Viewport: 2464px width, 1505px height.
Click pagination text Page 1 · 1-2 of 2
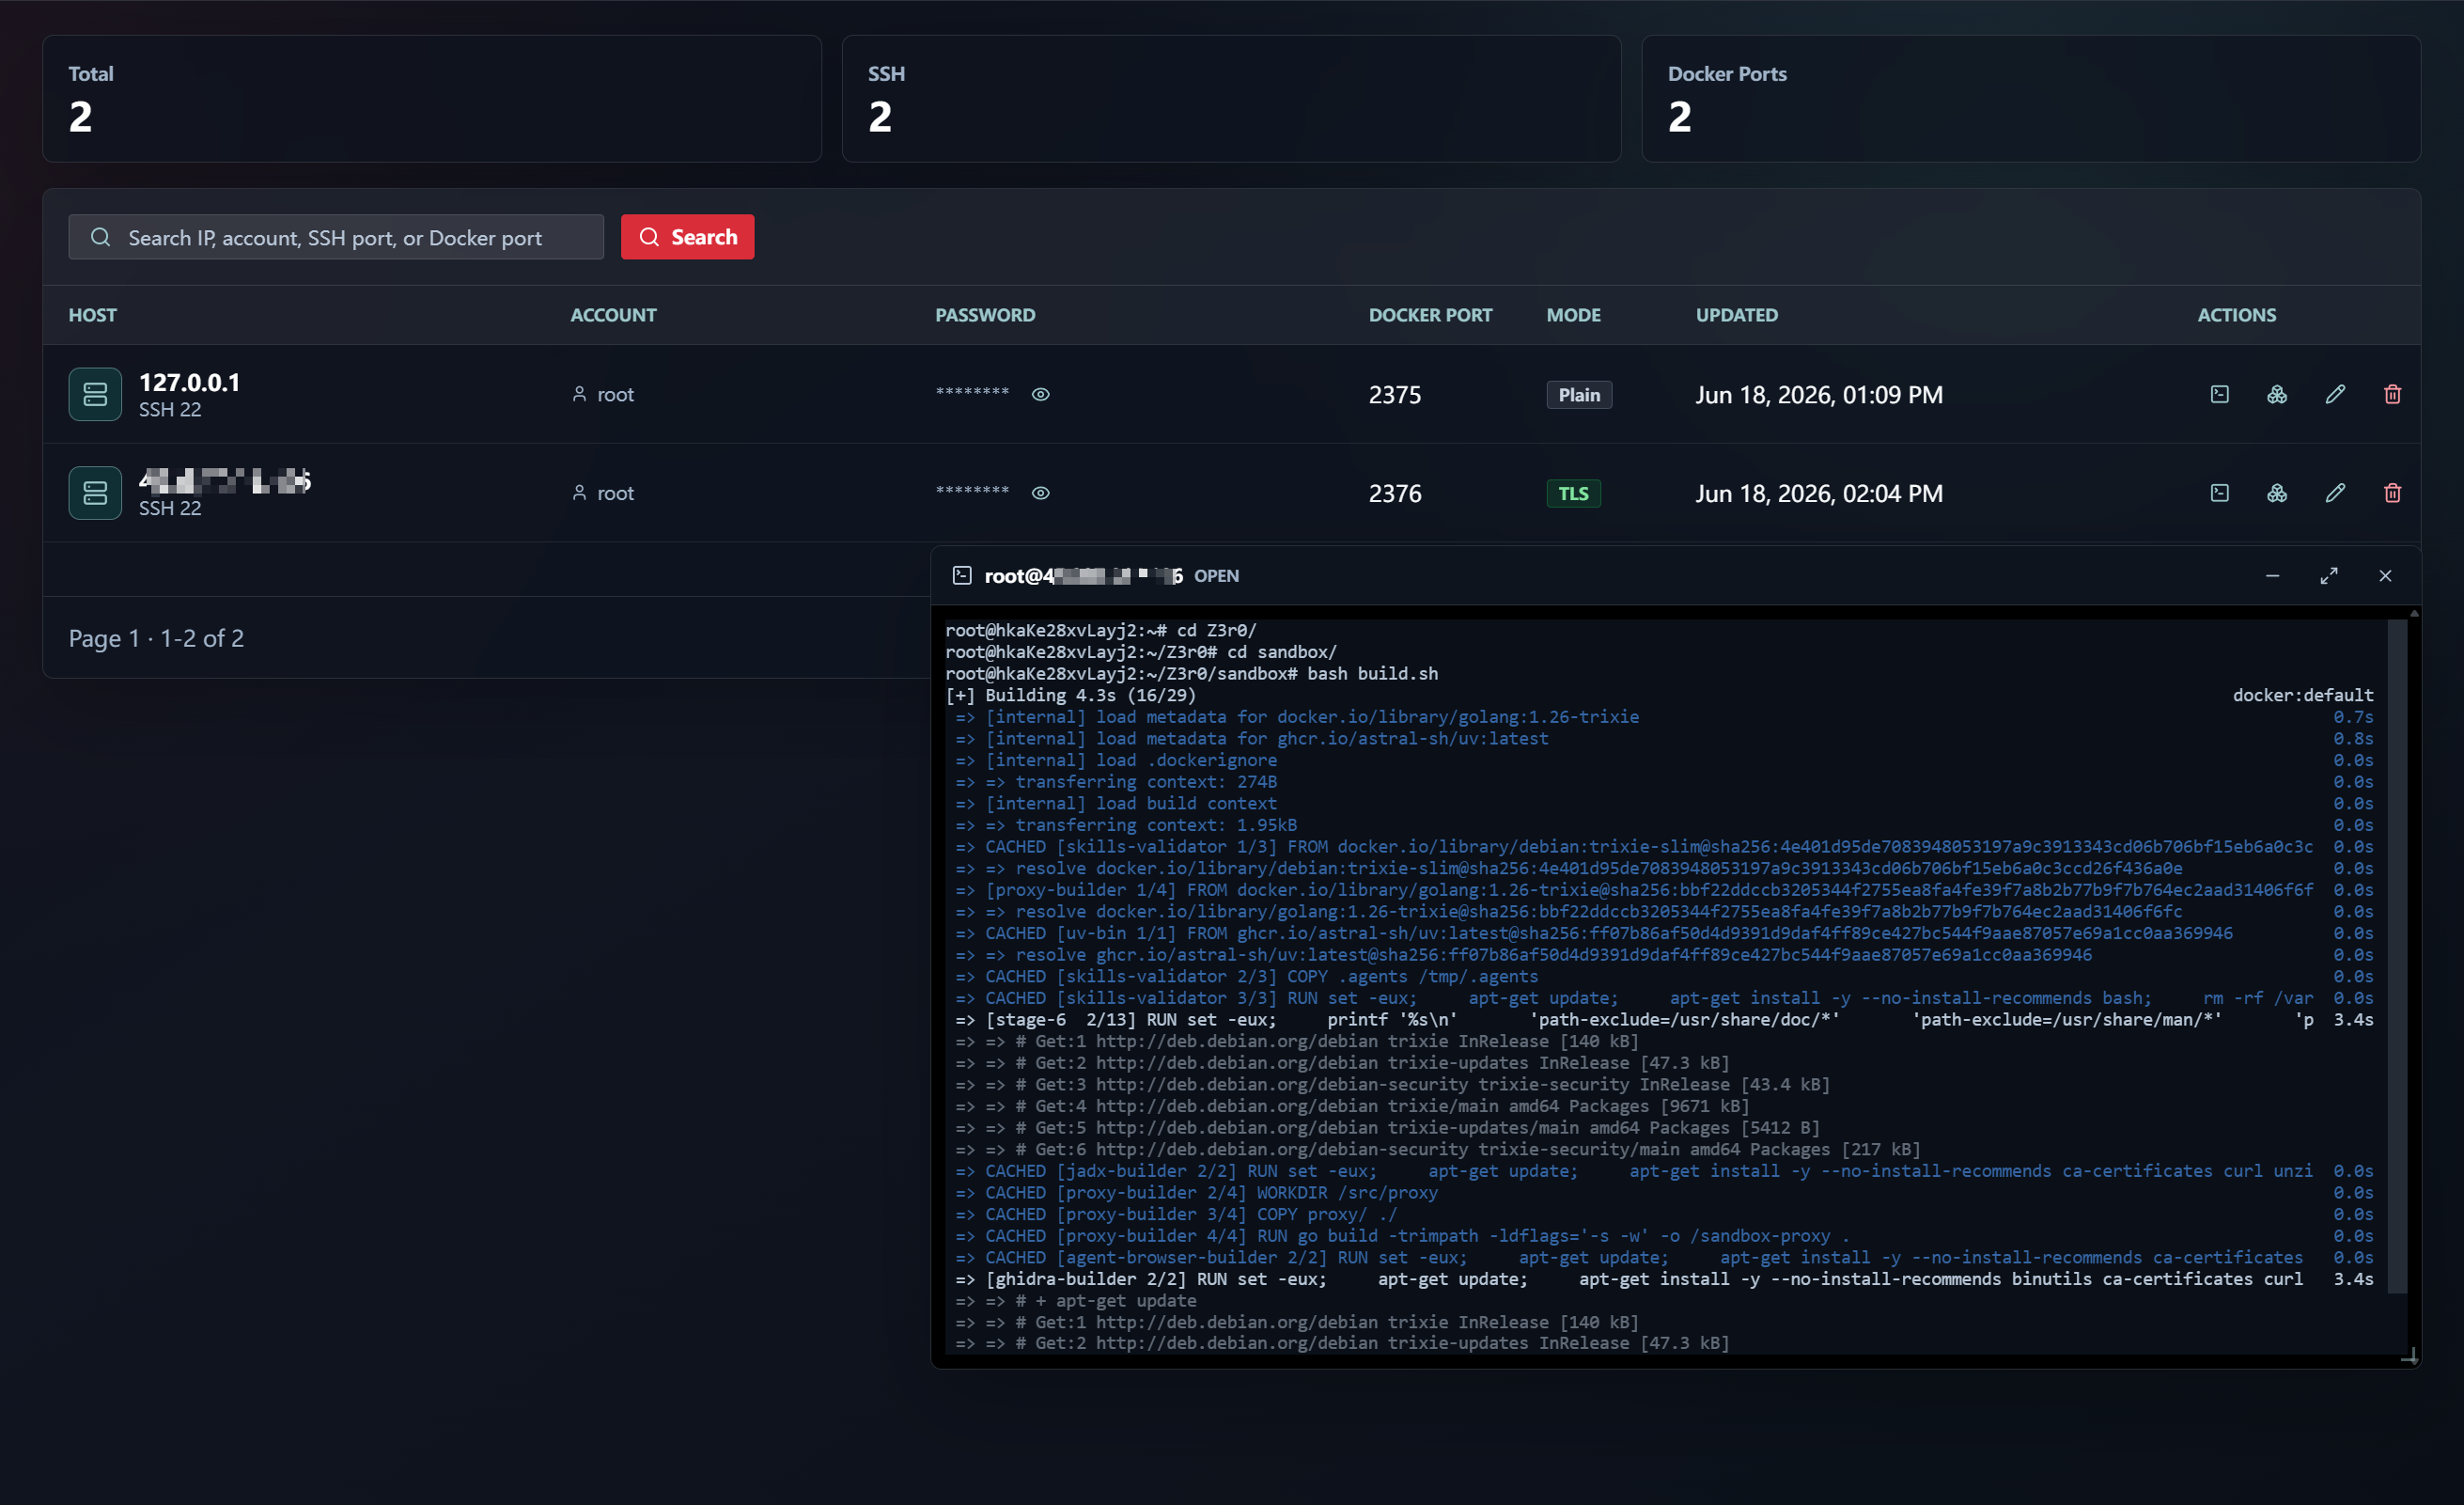tap(156, 638)
